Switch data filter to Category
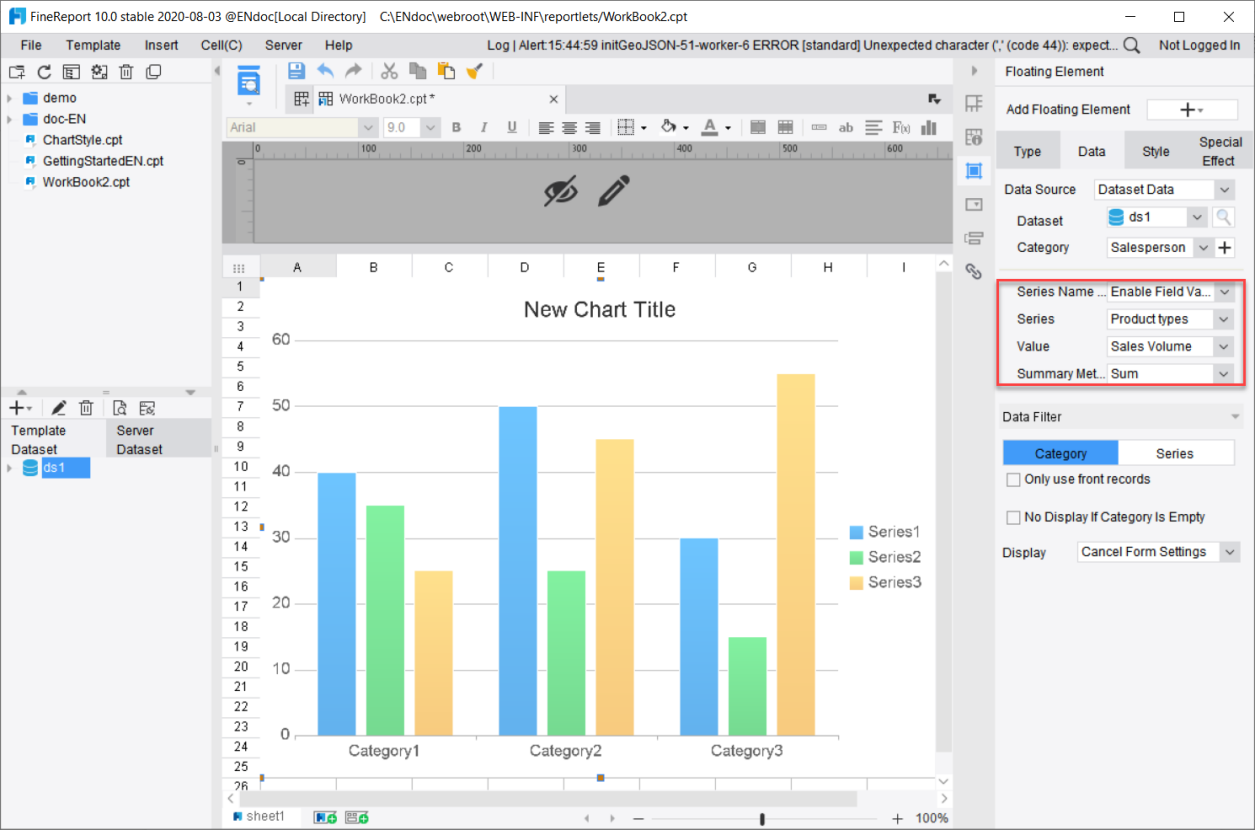This screenshot has height=830, width=1255. pos(1060,453)
